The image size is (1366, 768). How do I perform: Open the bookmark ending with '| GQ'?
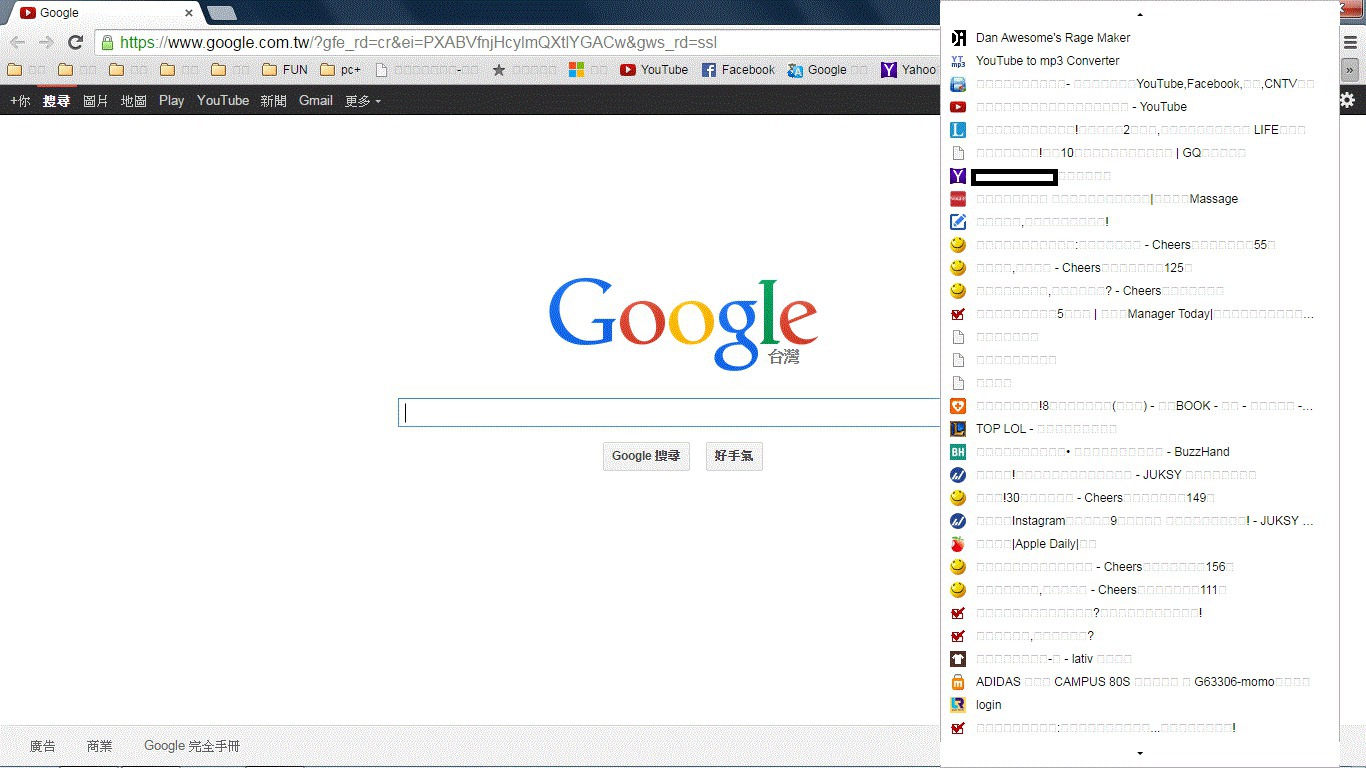[x=1140, y=153]
